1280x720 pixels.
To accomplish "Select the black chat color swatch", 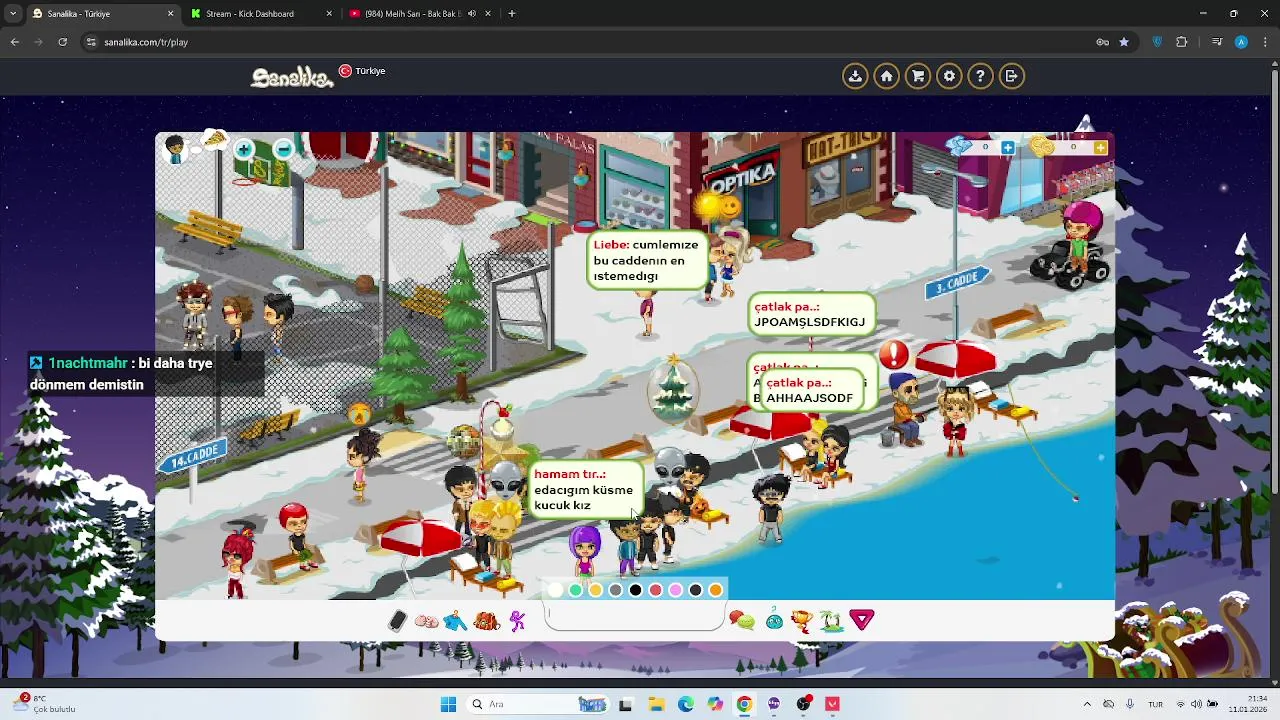I will coord(636,590).
